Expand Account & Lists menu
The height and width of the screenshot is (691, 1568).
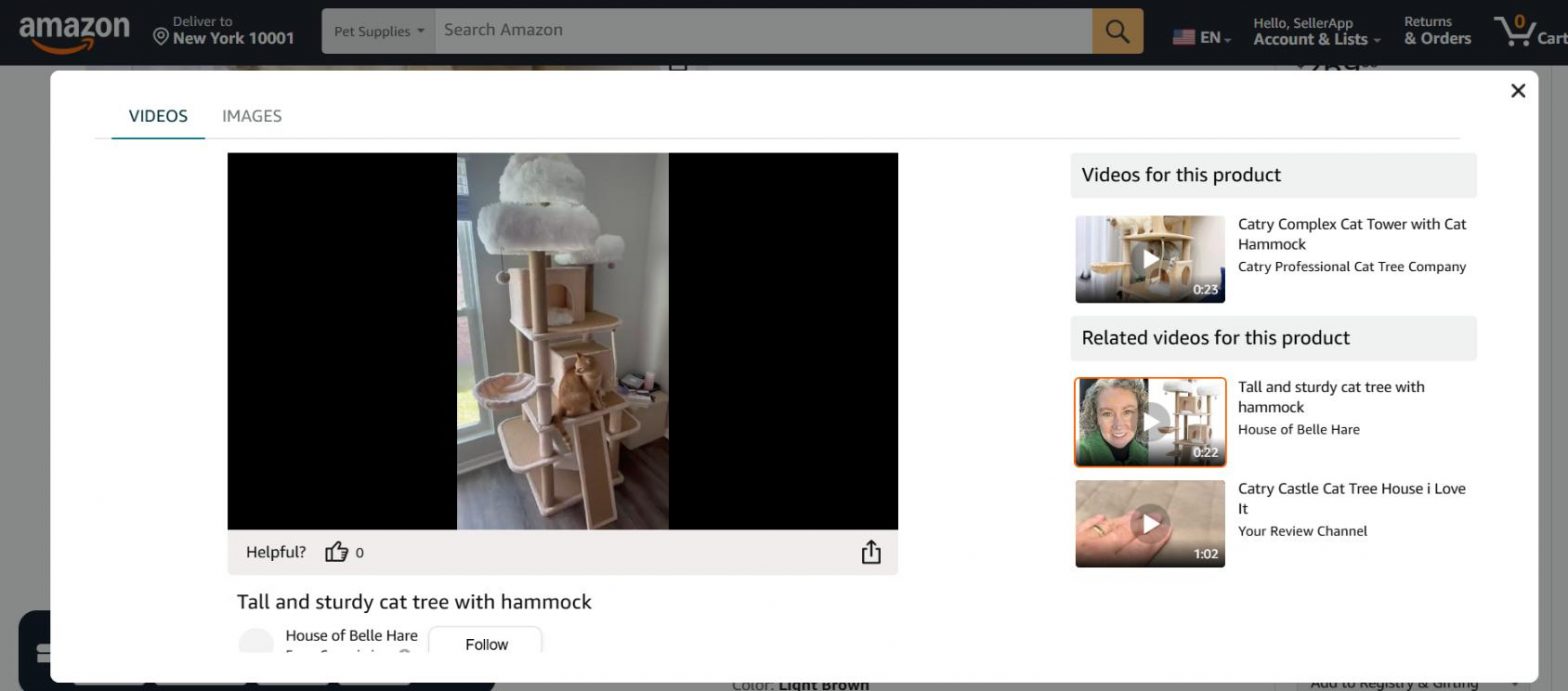[1316, 31]
